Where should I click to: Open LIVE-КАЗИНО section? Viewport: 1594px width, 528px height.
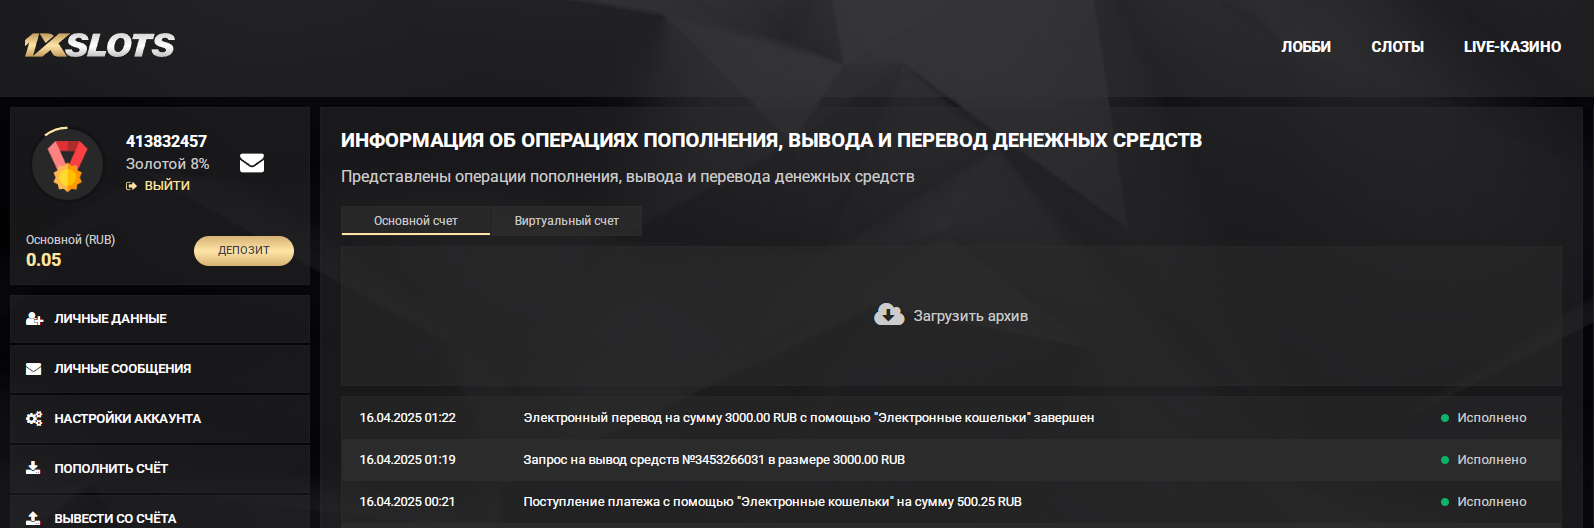1512,47
